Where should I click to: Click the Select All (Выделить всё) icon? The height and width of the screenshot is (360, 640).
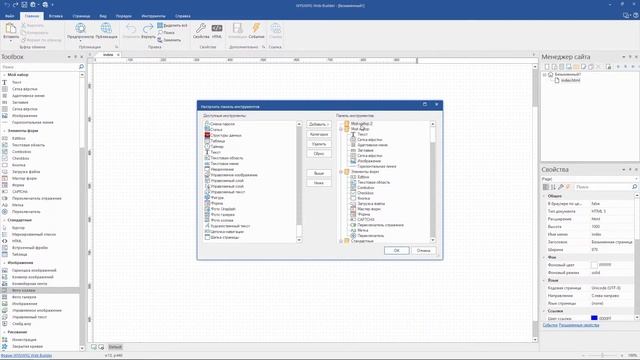click(160, 25)
